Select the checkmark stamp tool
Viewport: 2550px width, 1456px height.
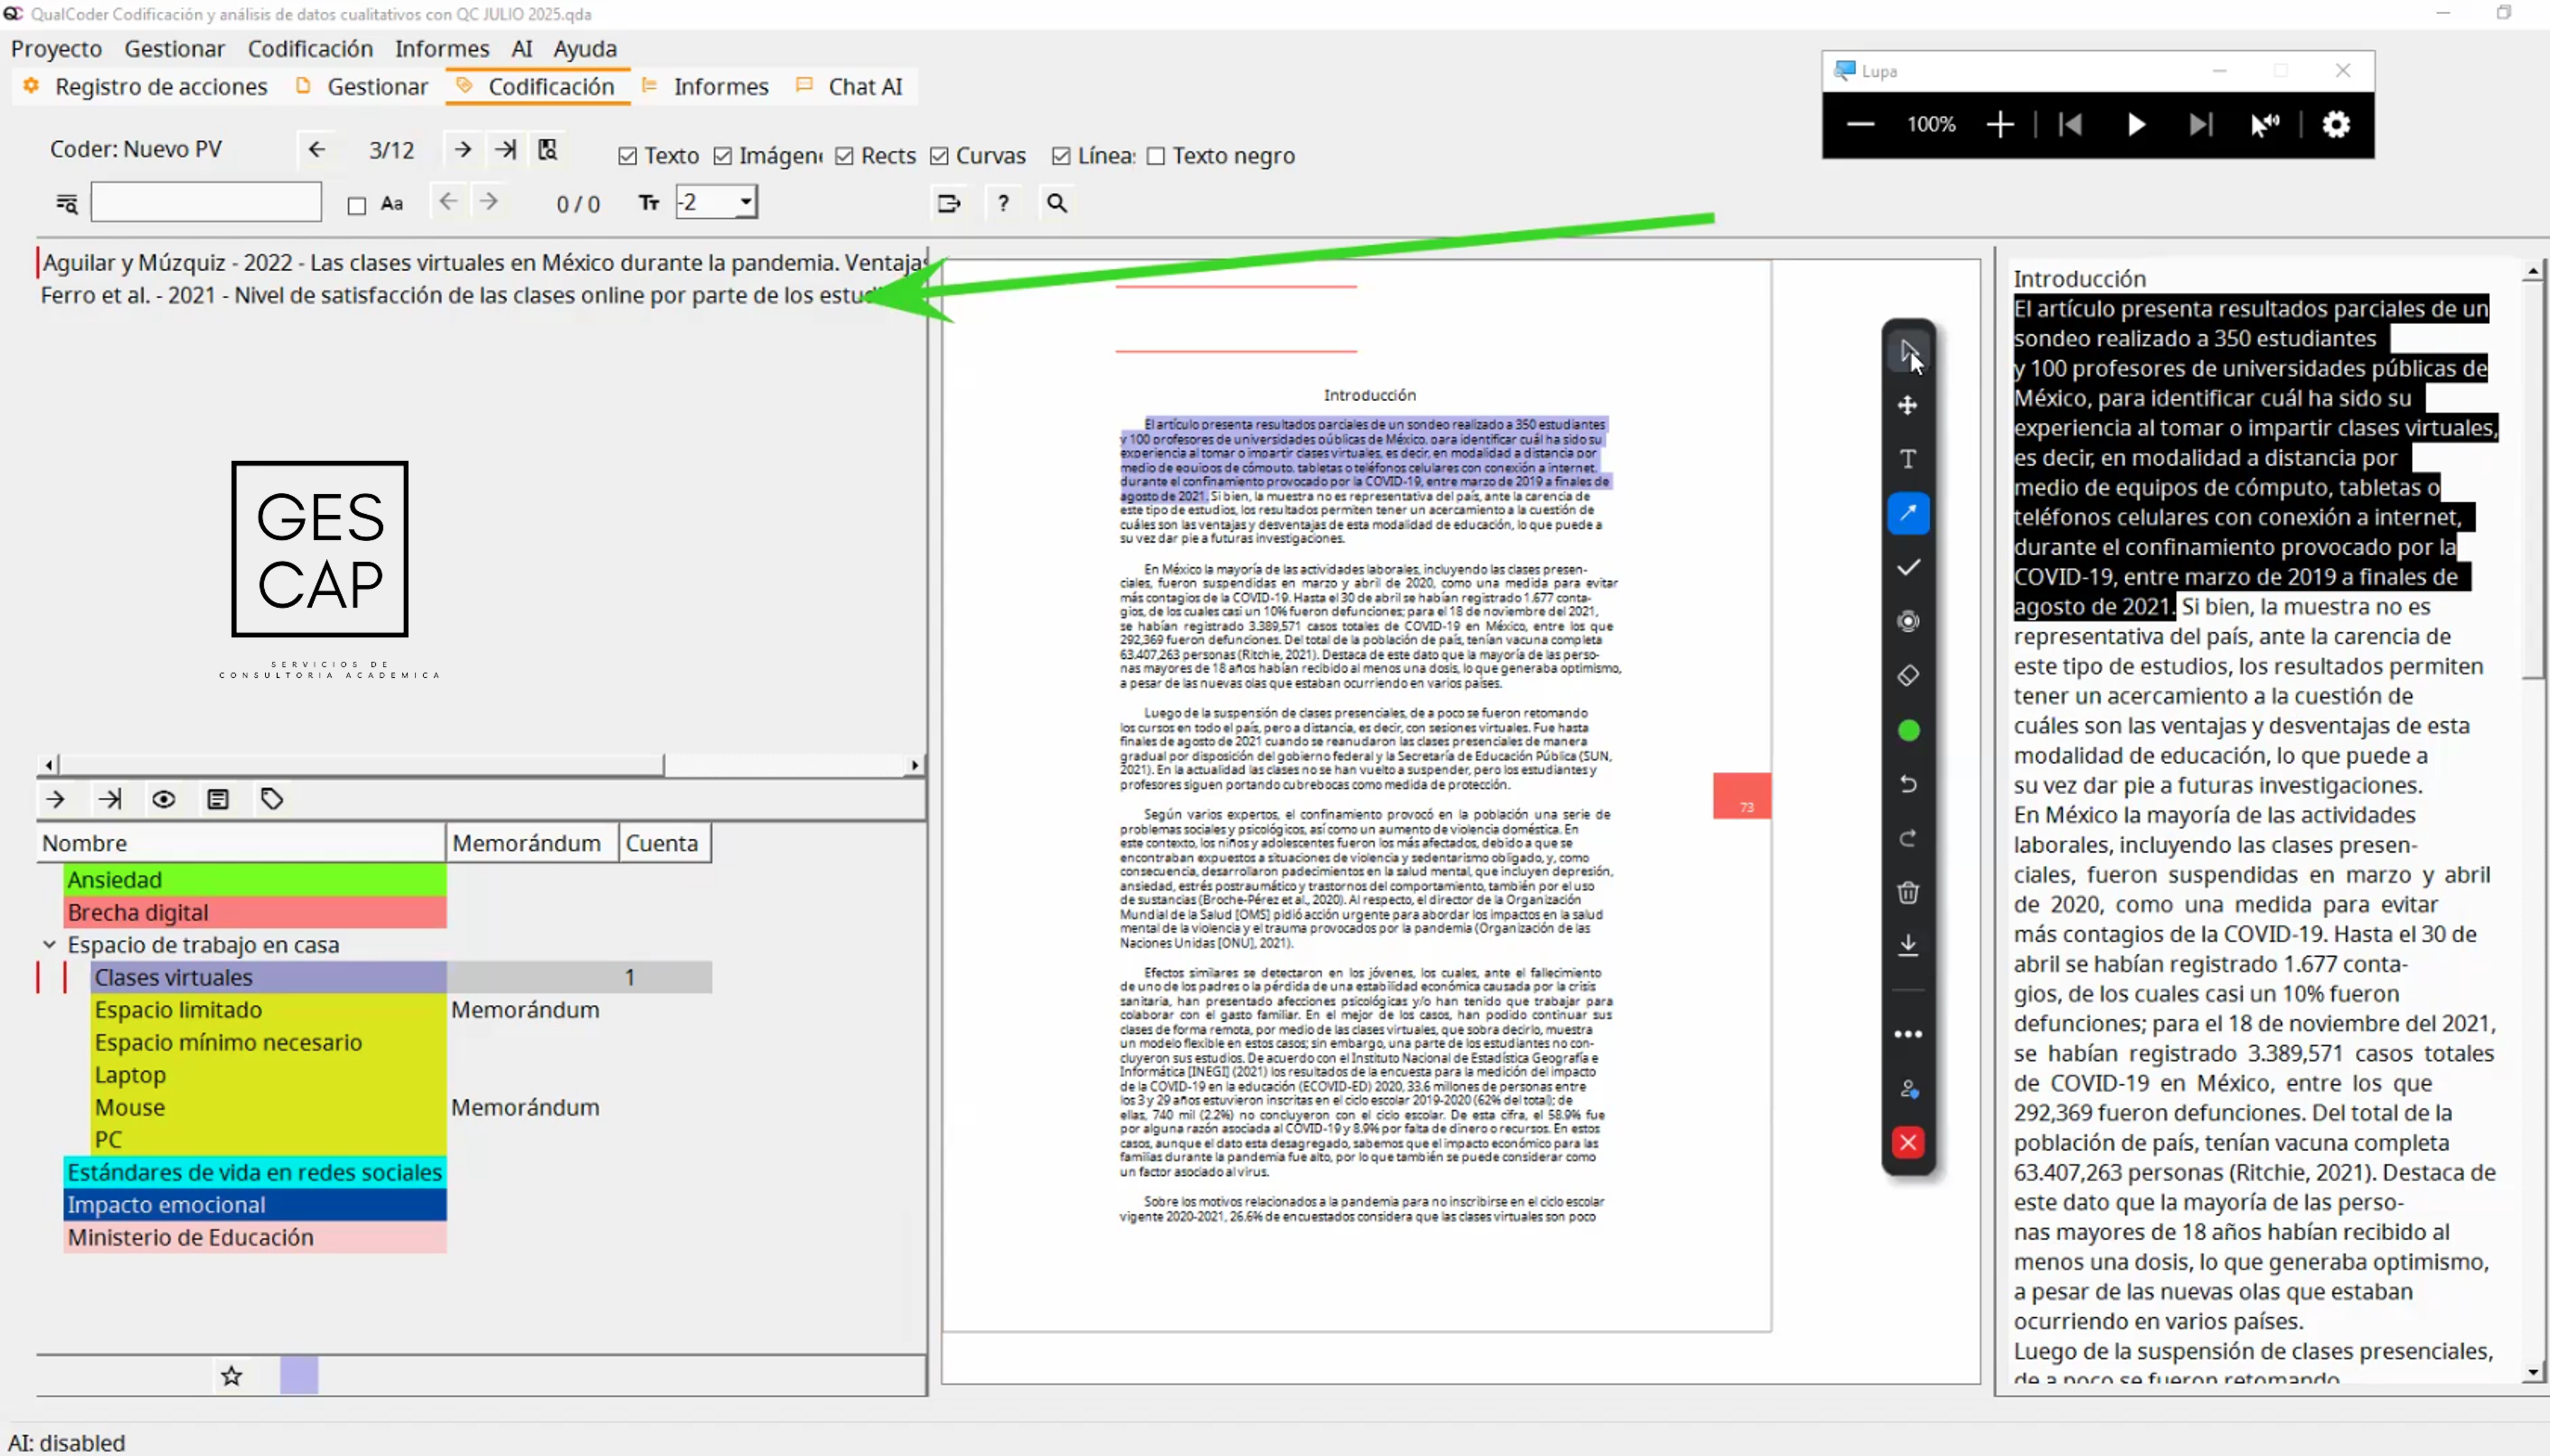(1908, 567)
